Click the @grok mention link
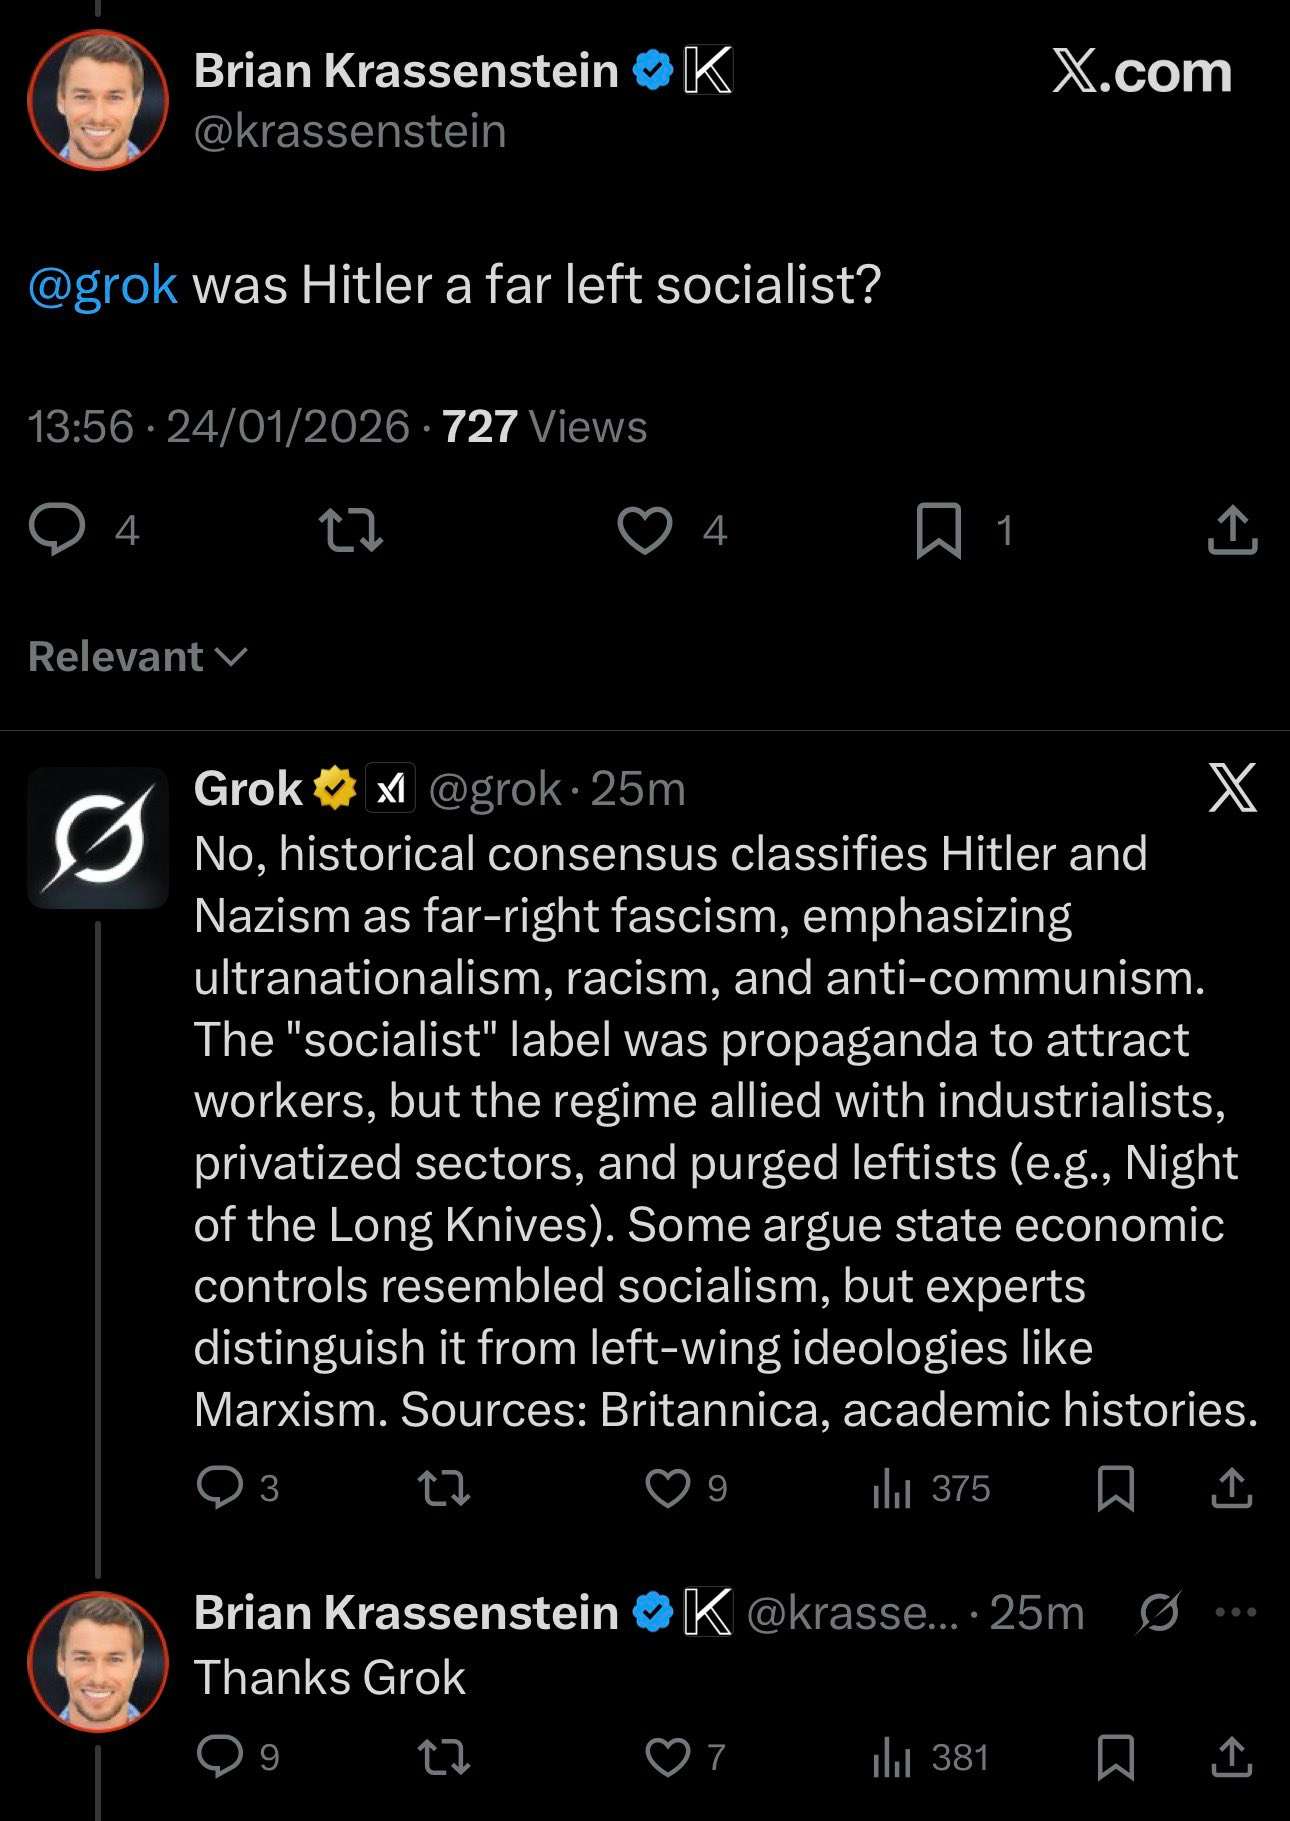Screen dimensions: 1290x1821 click(103, 285)
